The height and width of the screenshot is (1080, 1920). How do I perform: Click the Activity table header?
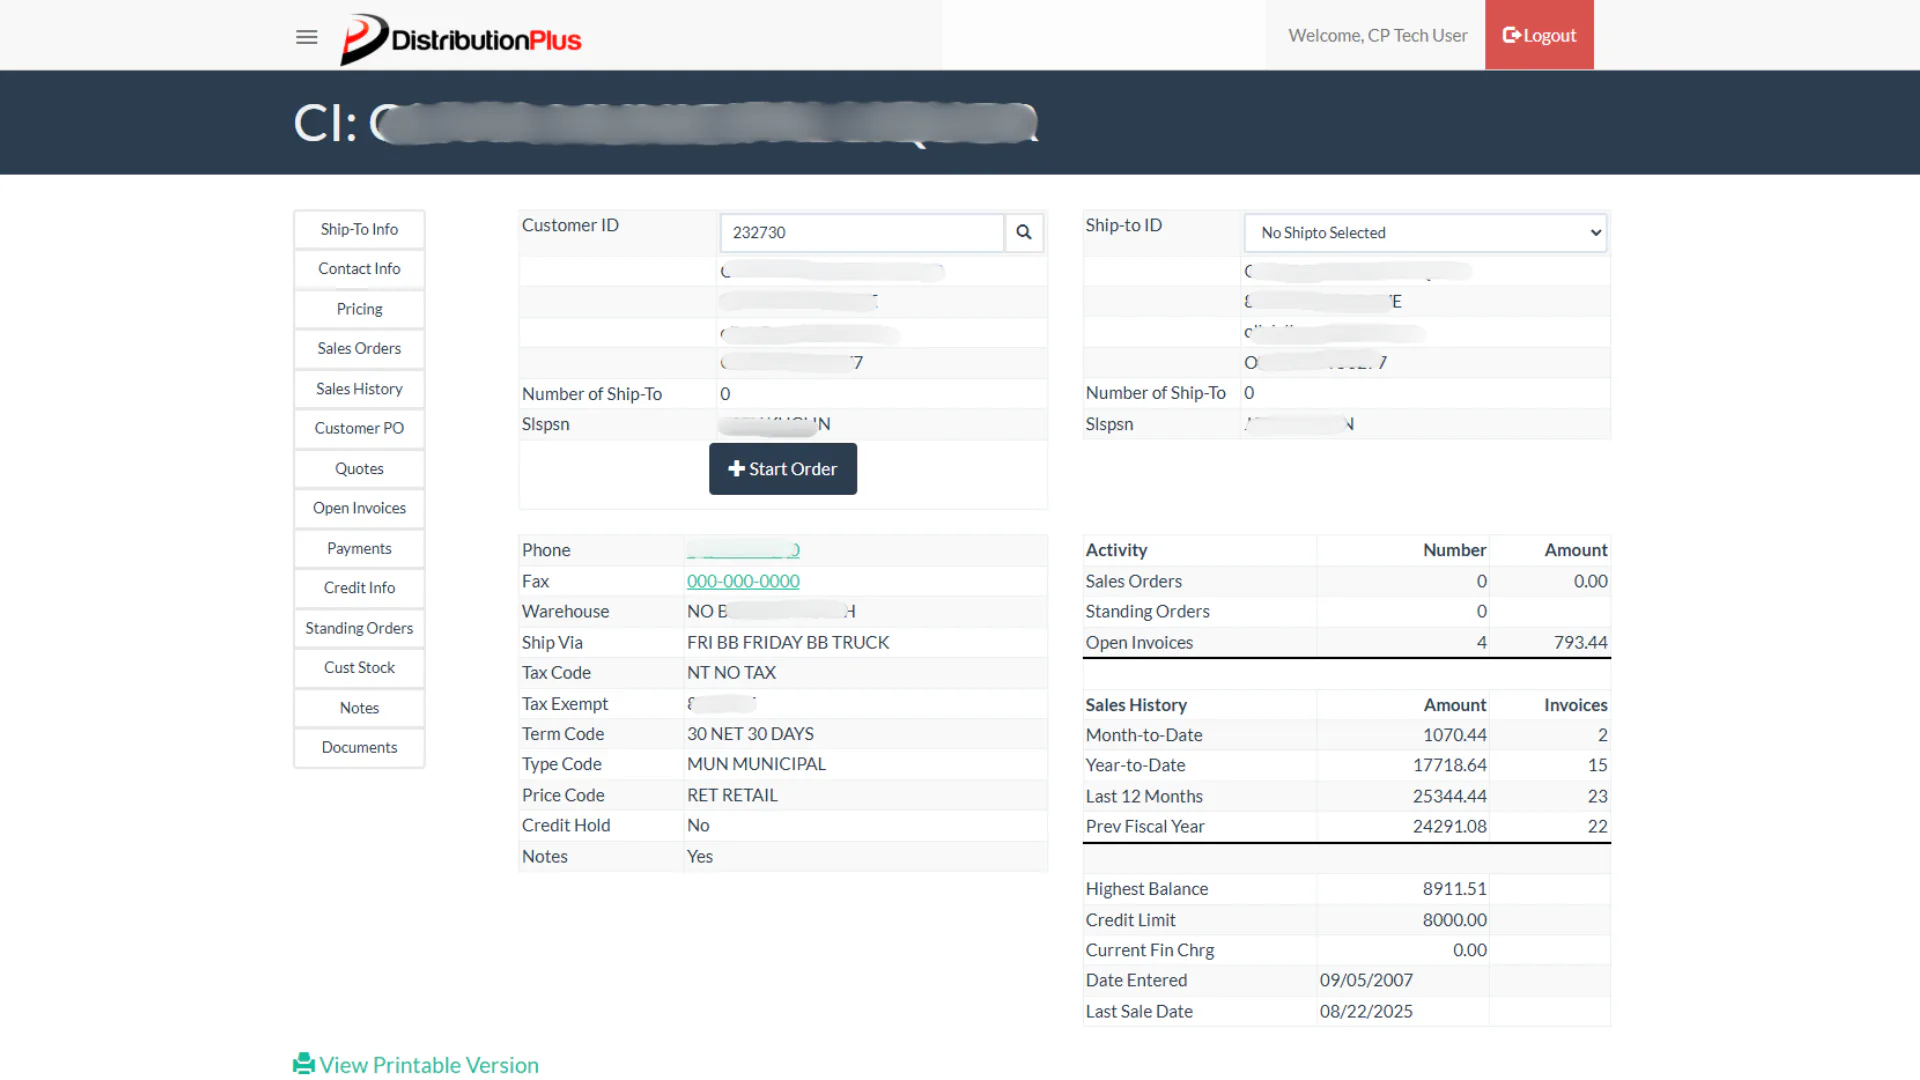[x=1116, y=550]
